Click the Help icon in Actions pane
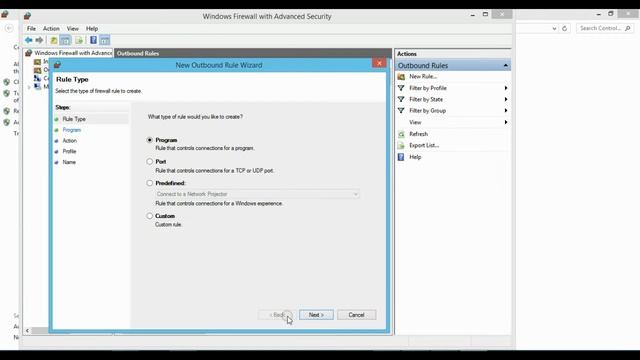 (x=401, y=157)
